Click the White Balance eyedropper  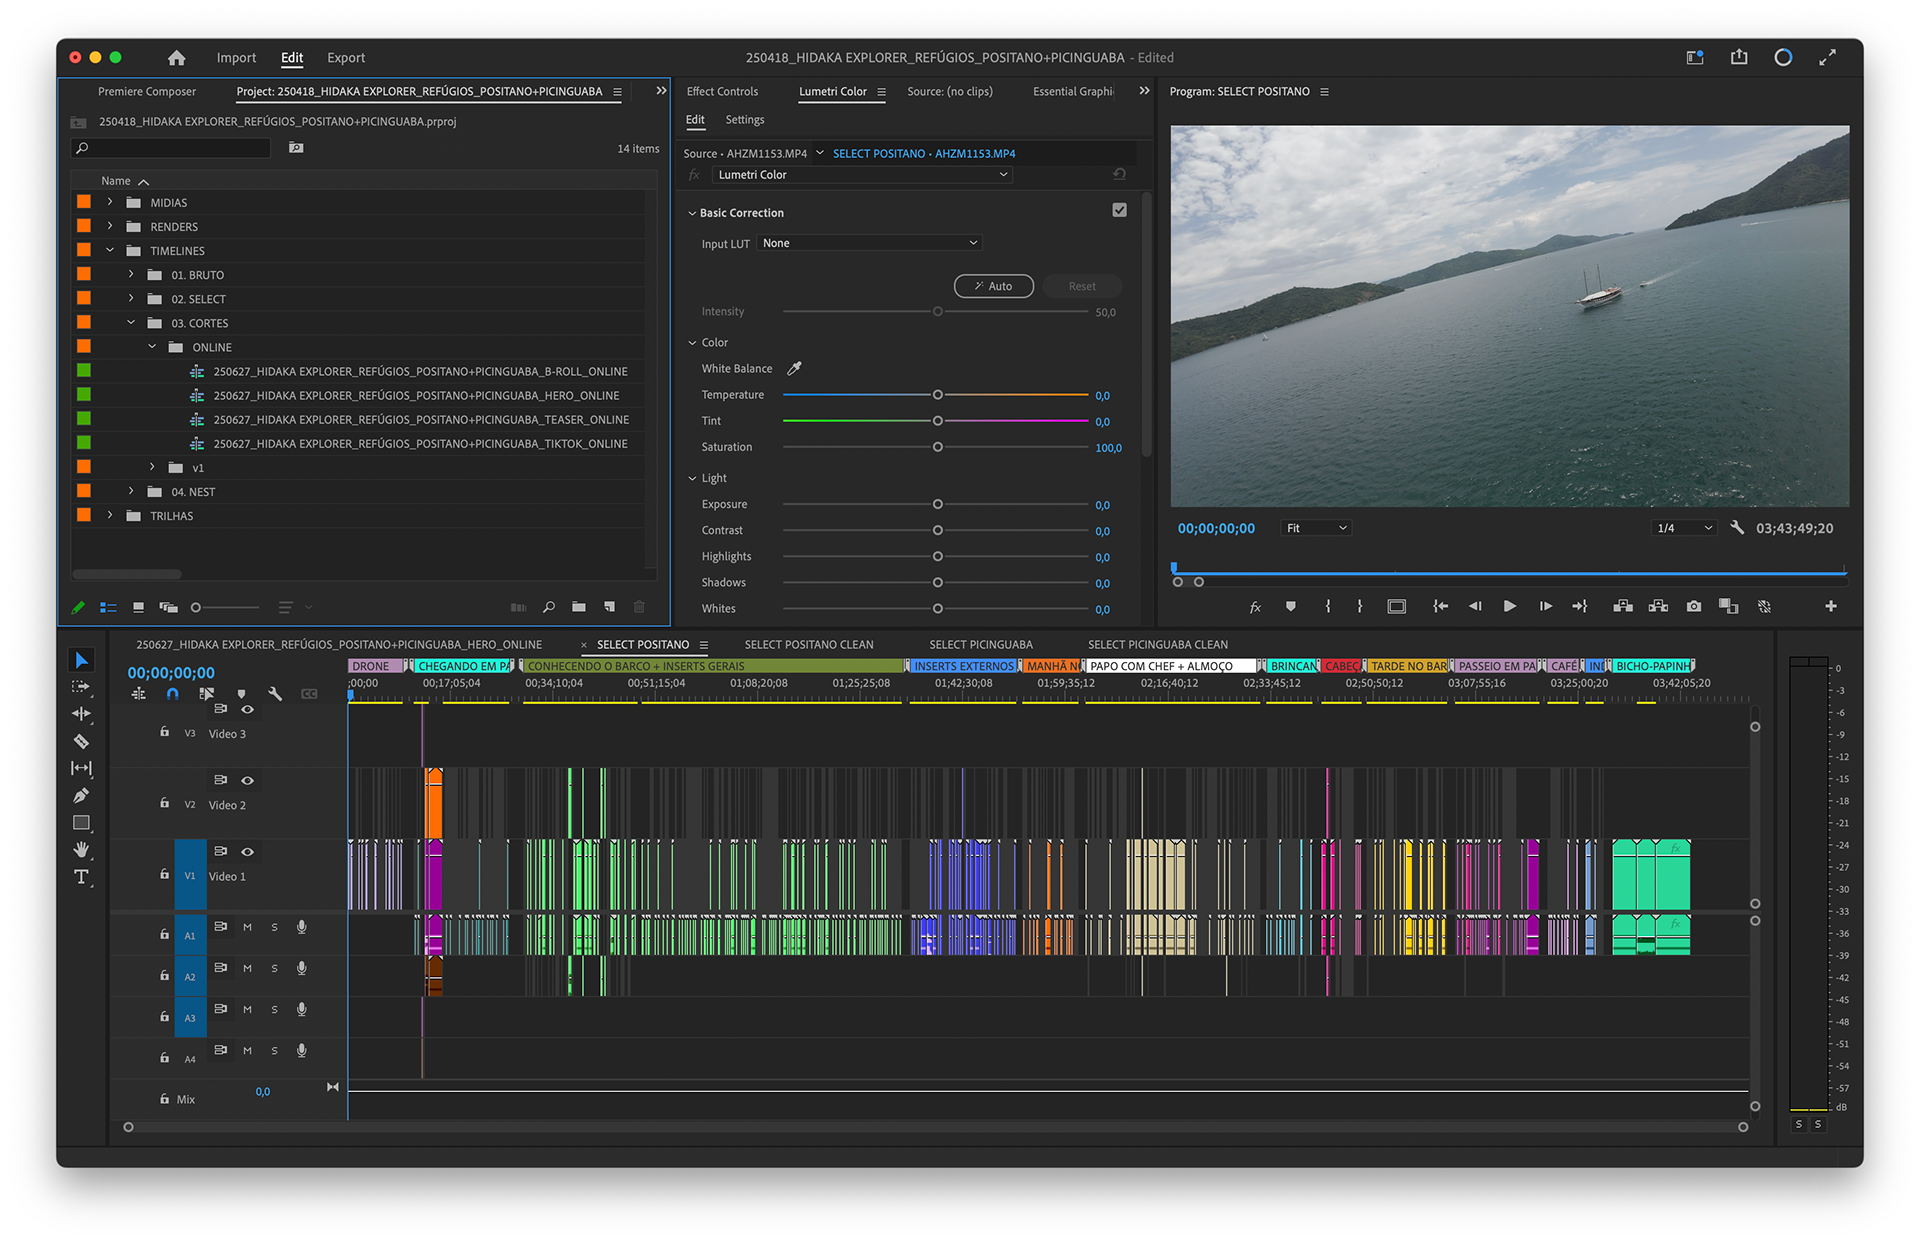click(794, 368)
